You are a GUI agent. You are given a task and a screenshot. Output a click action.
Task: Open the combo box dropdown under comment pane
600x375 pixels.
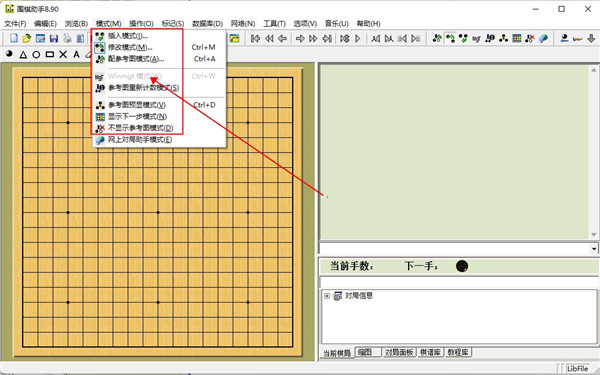click(x=593, y=248)
